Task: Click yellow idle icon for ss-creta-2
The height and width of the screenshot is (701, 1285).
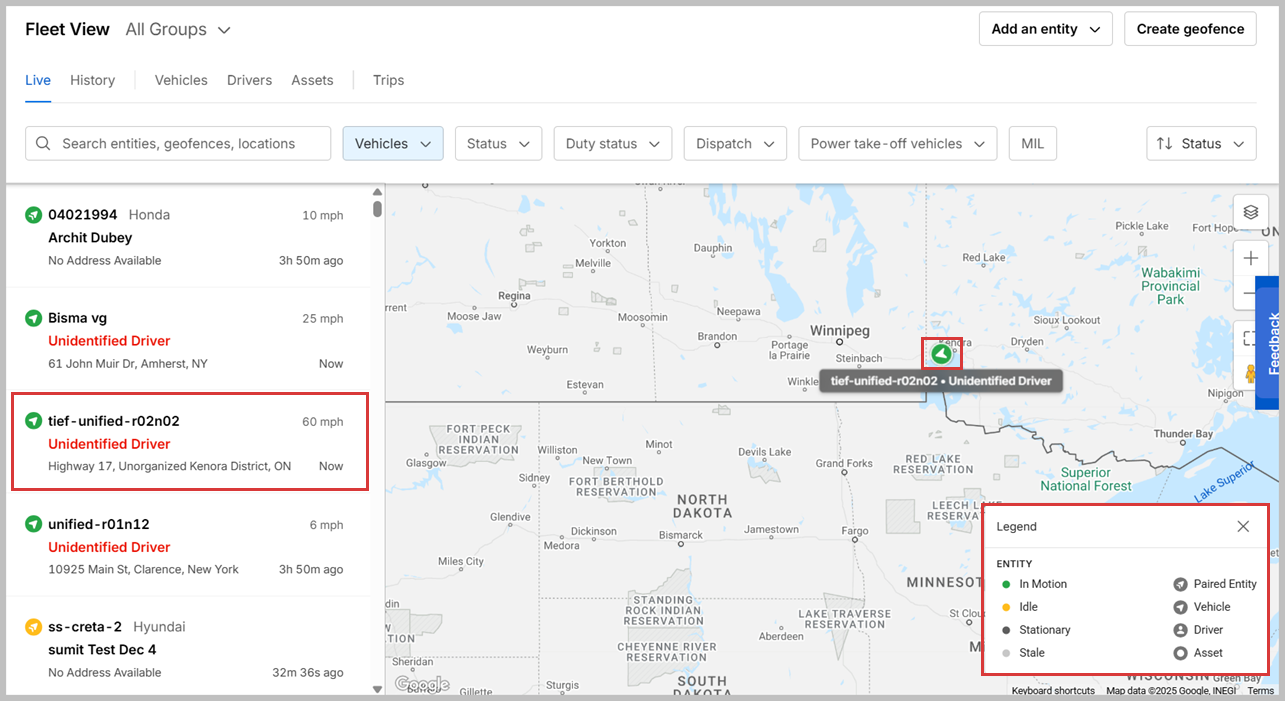Action: [33, 627]
